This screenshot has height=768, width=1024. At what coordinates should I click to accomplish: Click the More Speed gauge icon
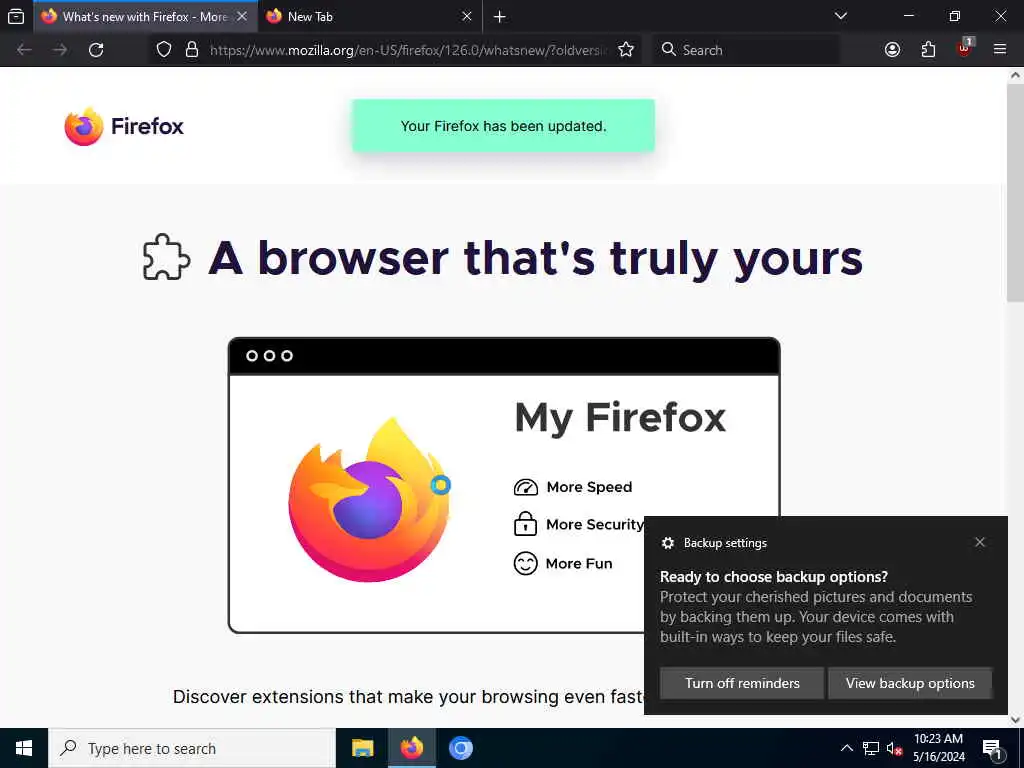526,487
